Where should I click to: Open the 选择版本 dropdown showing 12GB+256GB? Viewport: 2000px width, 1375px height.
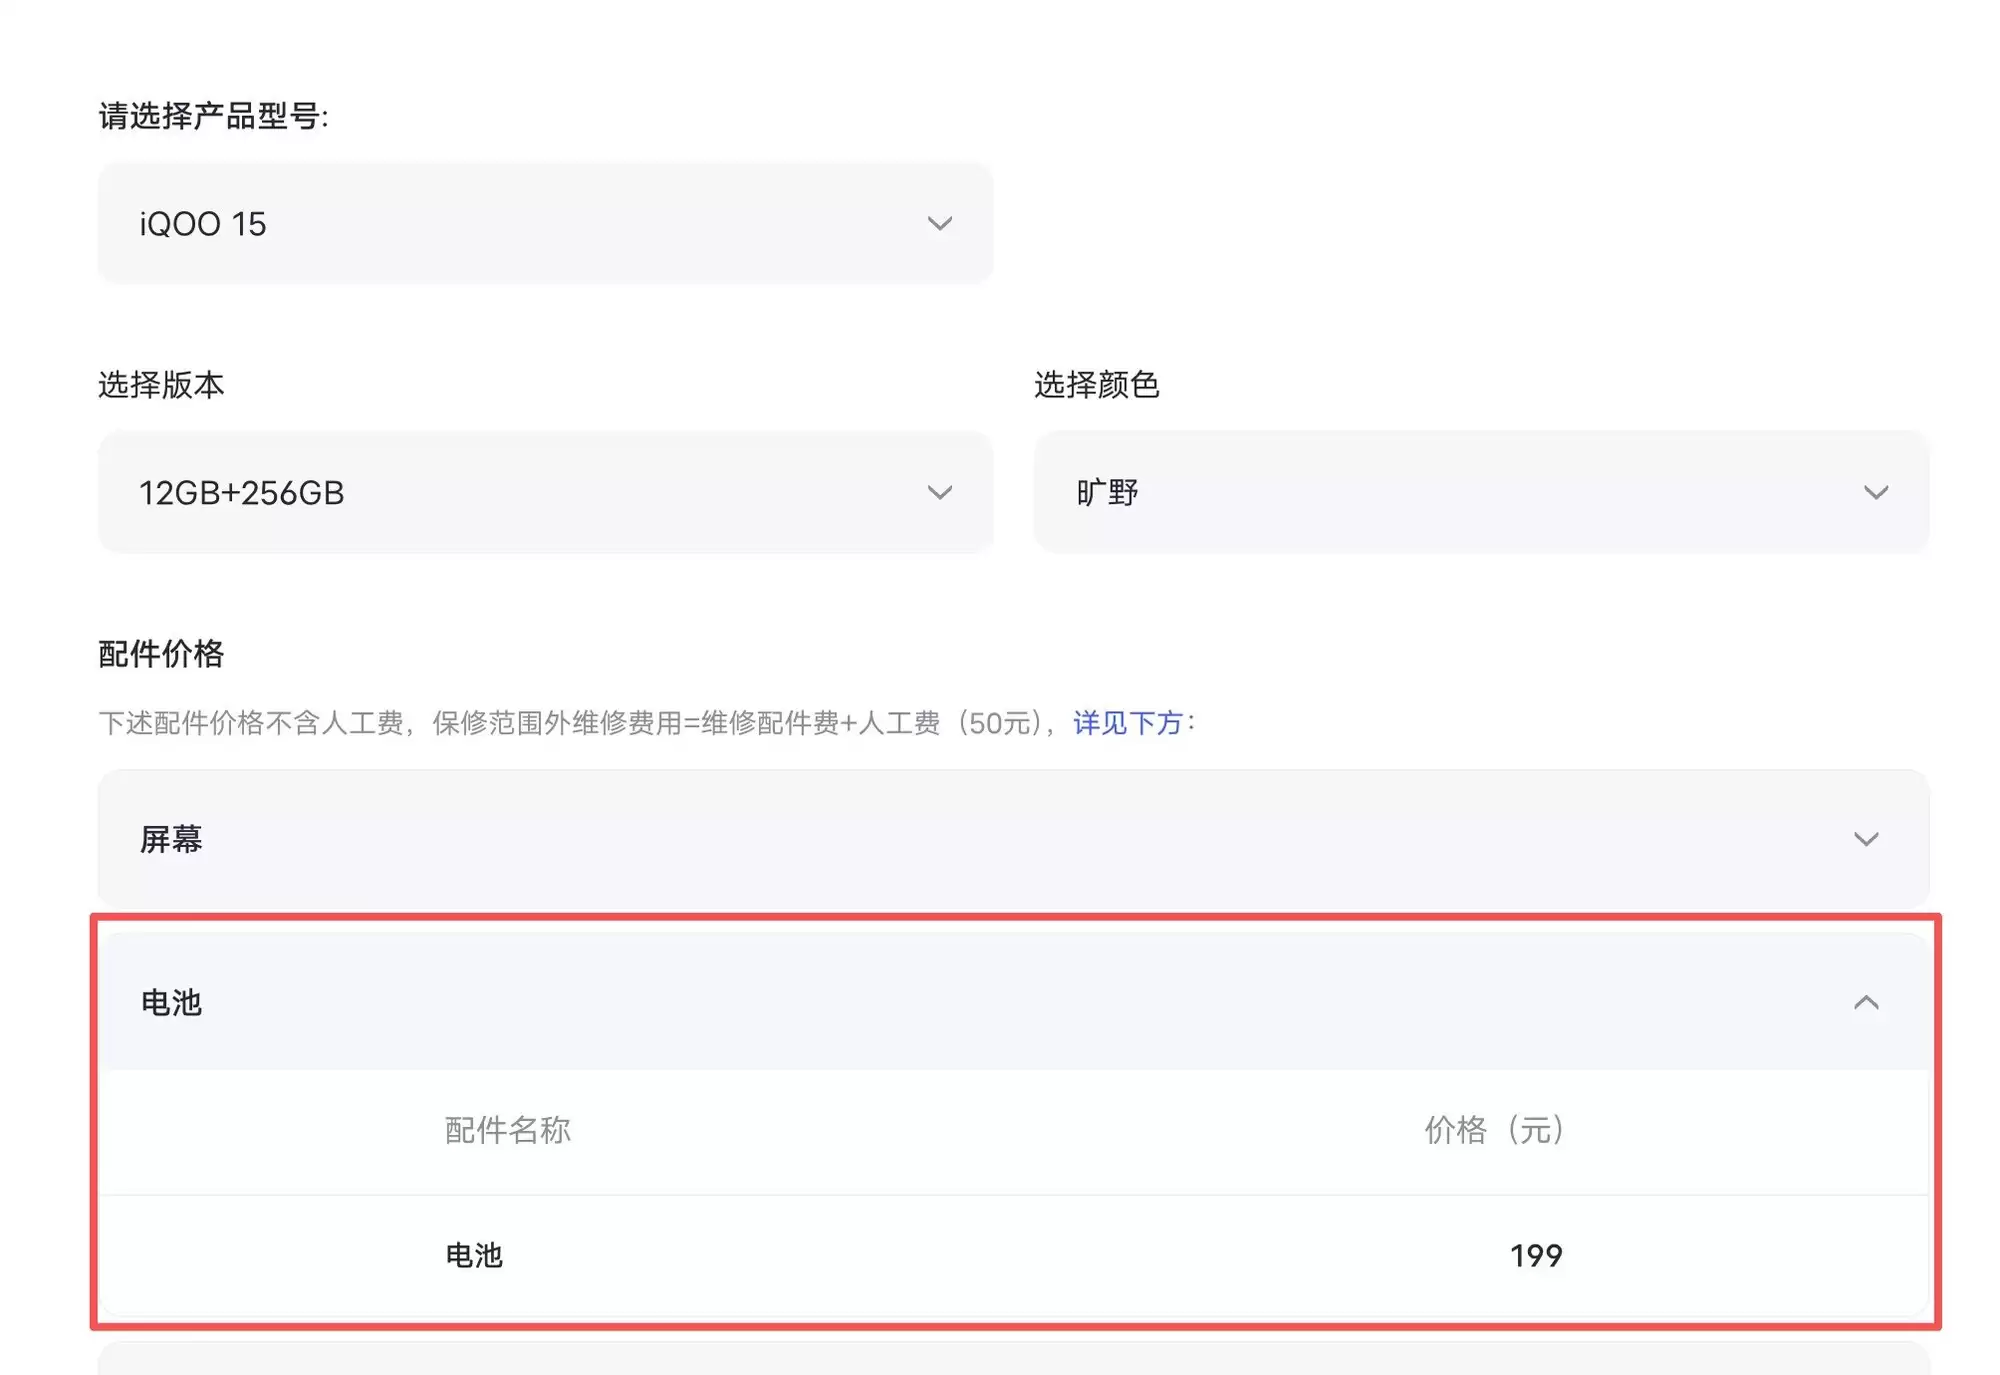(545, 492)
